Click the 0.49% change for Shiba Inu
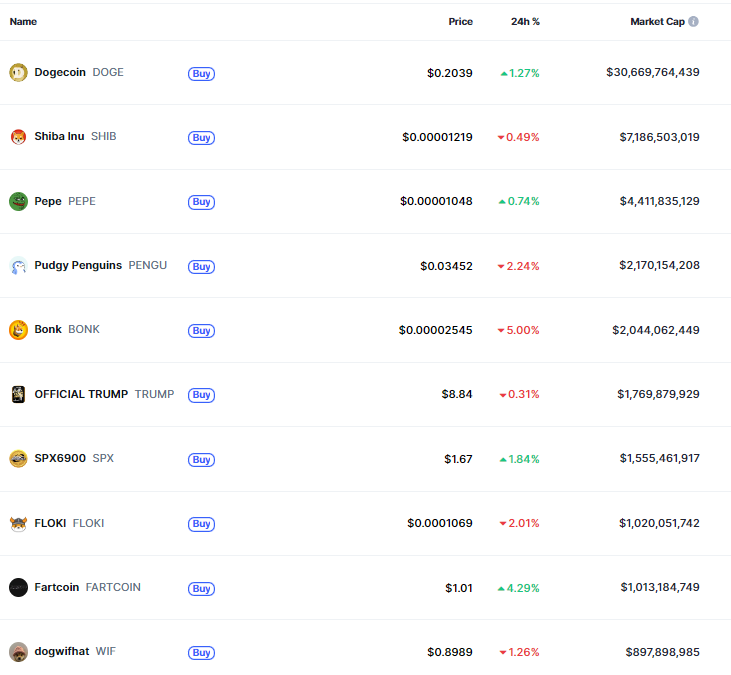This screenshot has height=675, width=731. 518,138
